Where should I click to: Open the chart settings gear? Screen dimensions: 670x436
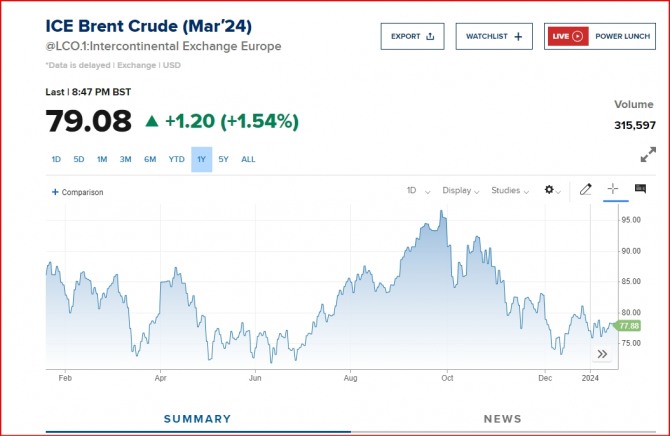pyautogui.click(x=549, y=189)
